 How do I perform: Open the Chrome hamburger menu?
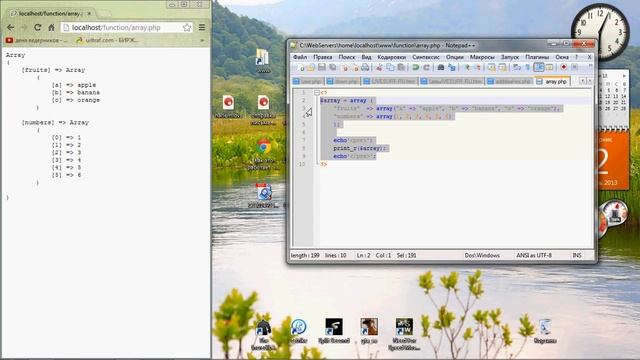[202, 27]
